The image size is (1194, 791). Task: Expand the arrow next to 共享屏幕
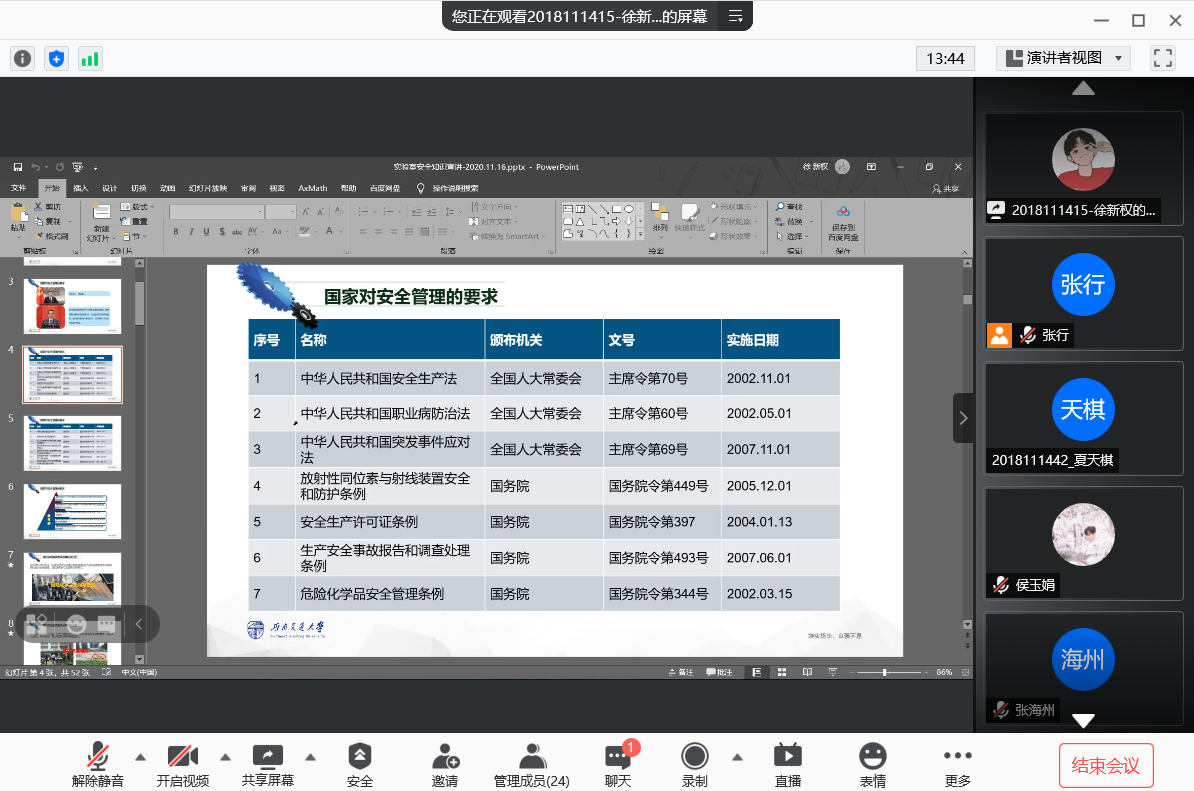tap(310, 758)
